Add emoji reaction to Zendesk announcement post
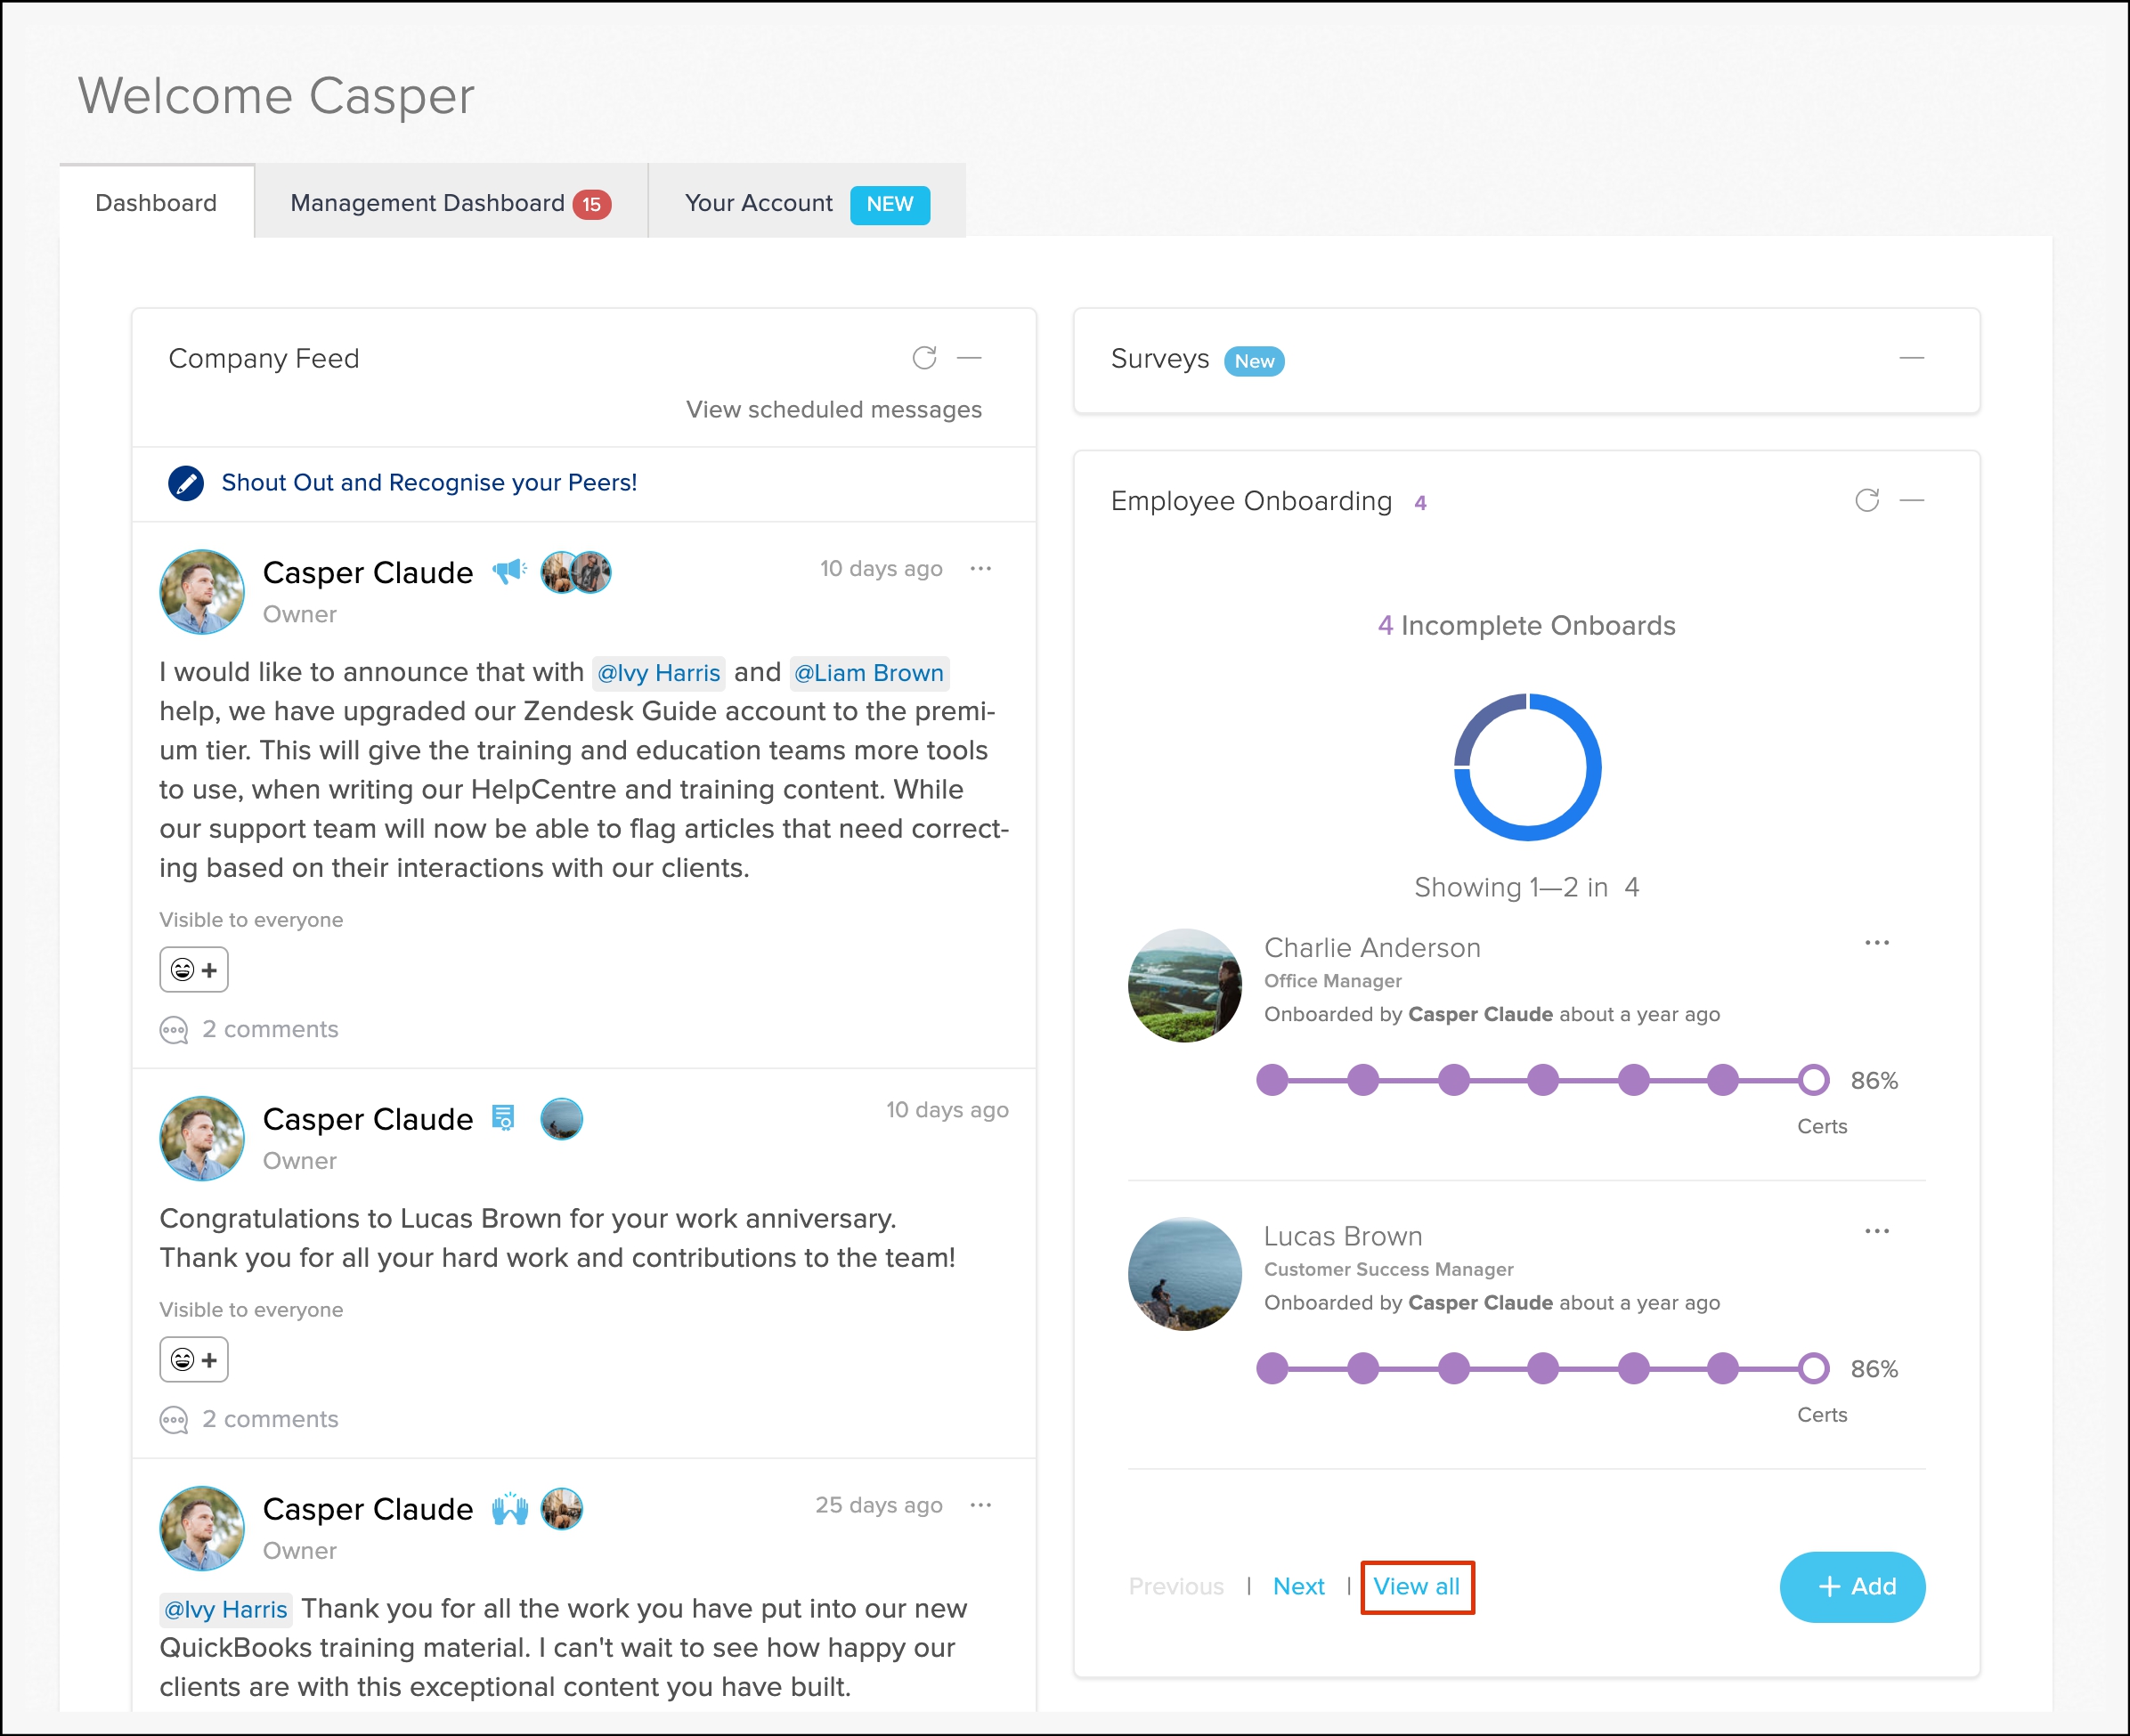Viewport: 2130px width, 1736px height. [x=194, y=970]
